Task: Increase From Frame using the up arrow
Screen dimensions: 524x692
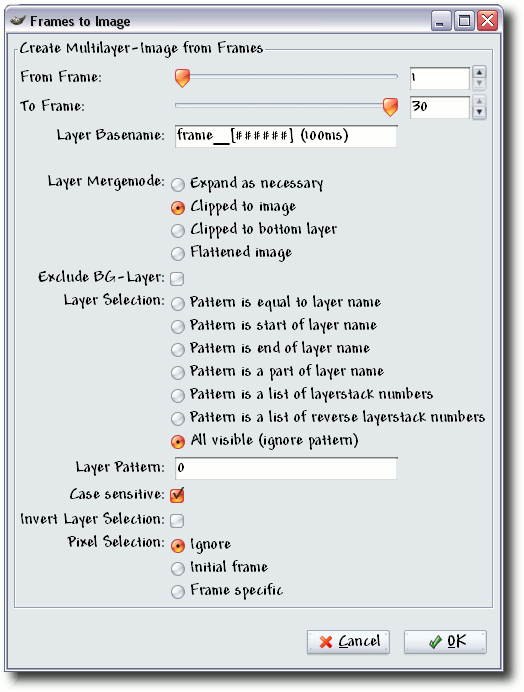Action: click(479, 72)
